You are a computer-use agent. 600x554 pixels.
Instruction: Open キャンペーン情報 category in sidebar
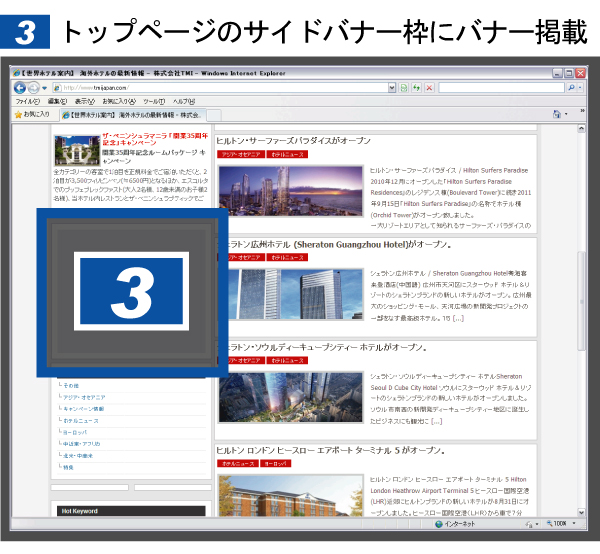pyautogui.click(x=83, y=409)
